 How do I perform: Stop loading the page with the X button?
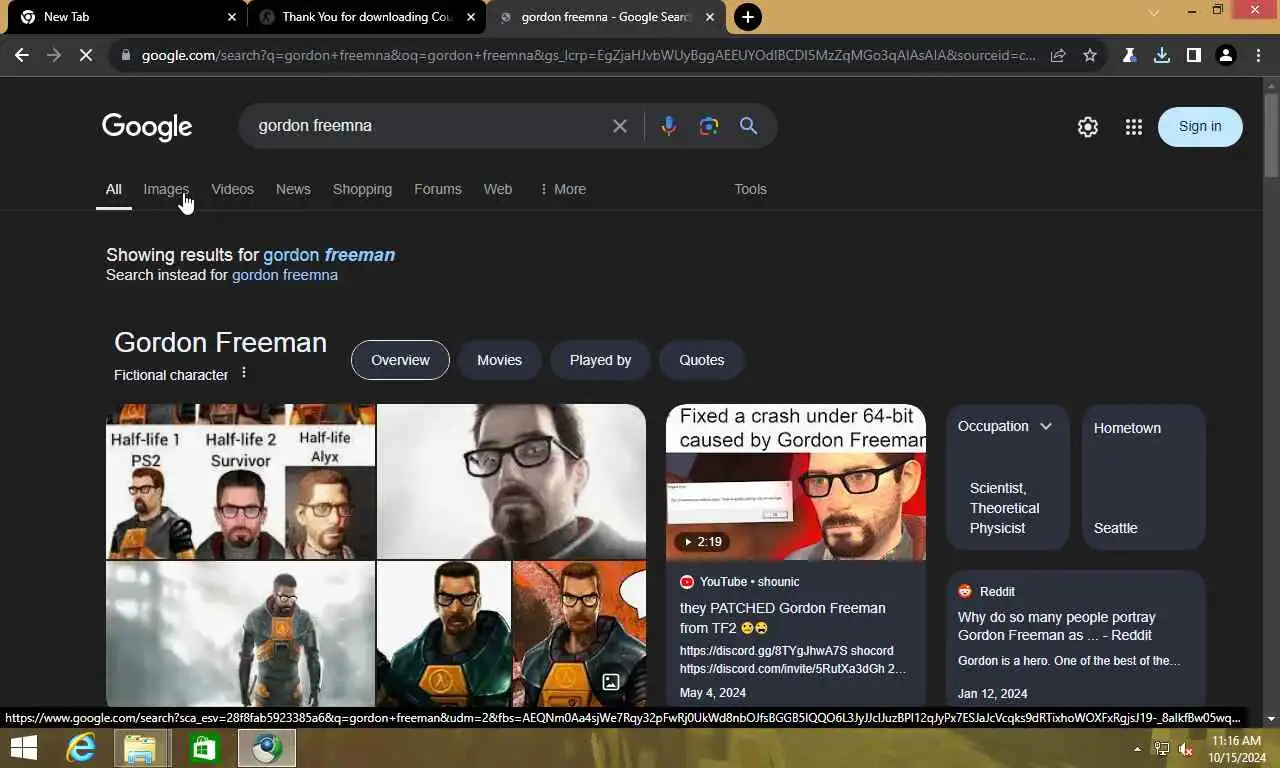(x=86, y=55)
